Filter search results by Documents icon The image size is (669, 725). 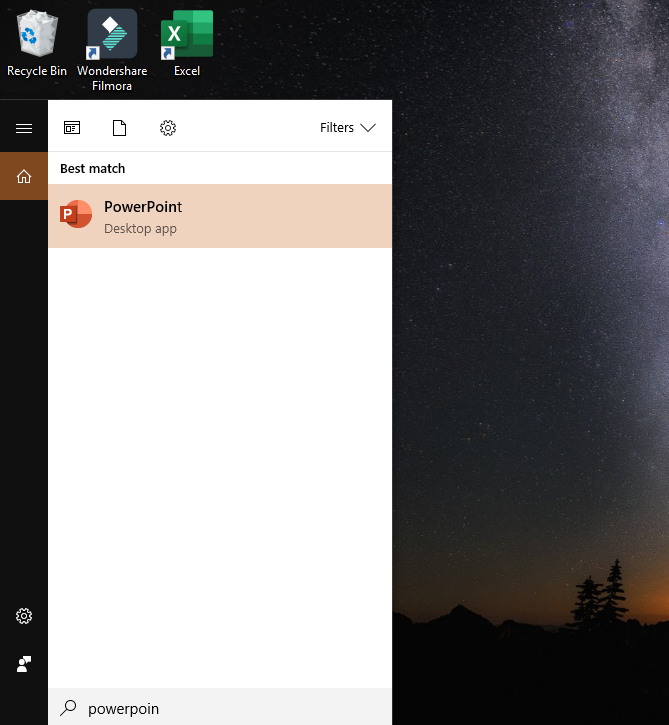[120, 128]
